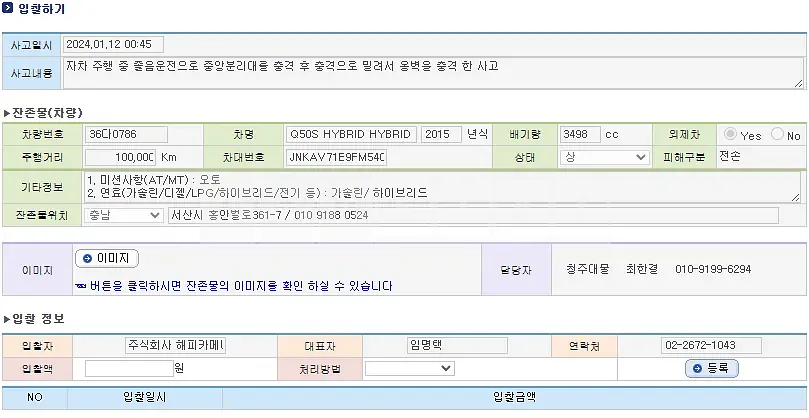809x418 pixels.
Task: Click the 입찰액 amount input field
Action: coord(130,368)
